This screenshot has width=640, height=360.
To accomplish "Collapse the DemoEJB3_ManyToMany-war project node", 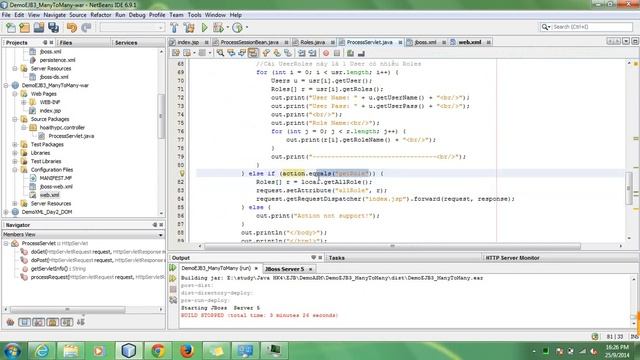I will click(6, 85).
